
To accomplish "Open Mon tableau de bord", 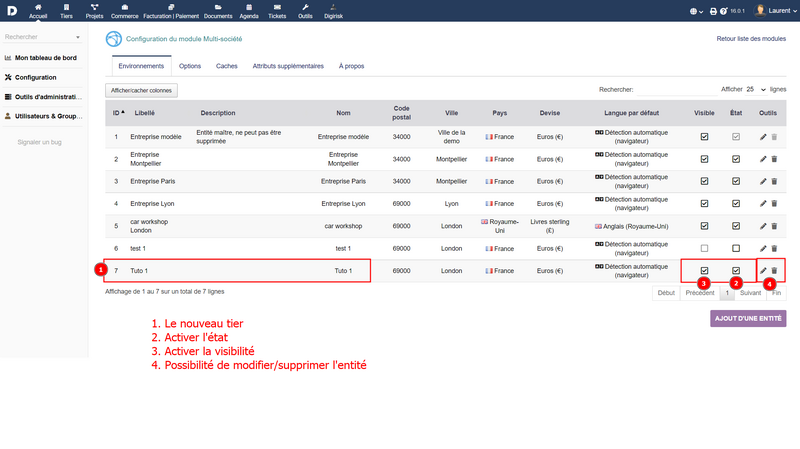I will click(x=41, y=58).
